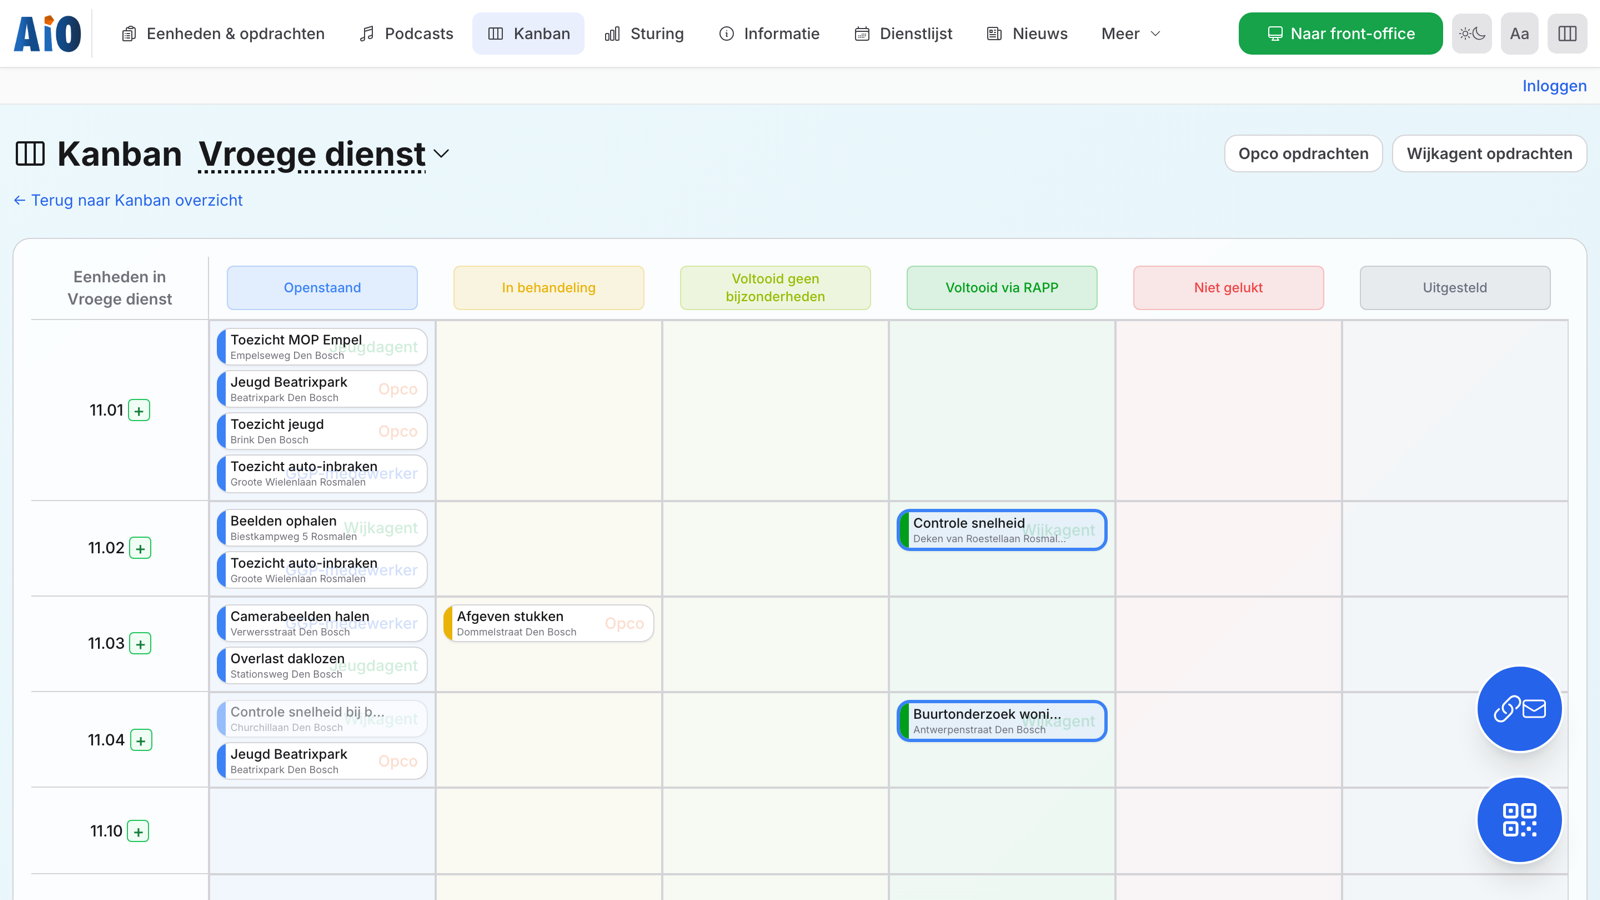Open Controle snelheid card in Voltooid via RAPP
This screenshot has width=1600, height=900.
[x=1002, y=530]
